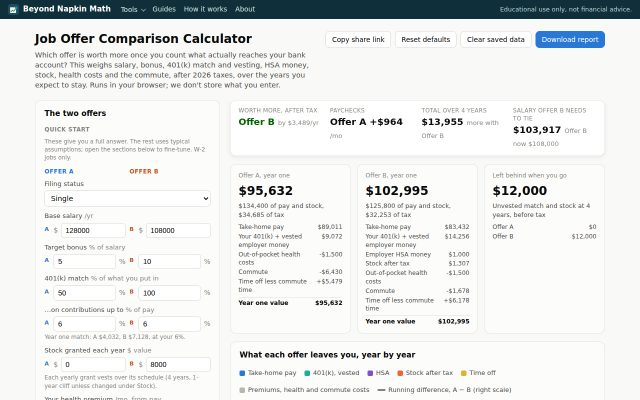The height and width of the screenshot is (400, 640).
Task: Click Job Offer Comparison Calculator title
Action: point(143,38)
